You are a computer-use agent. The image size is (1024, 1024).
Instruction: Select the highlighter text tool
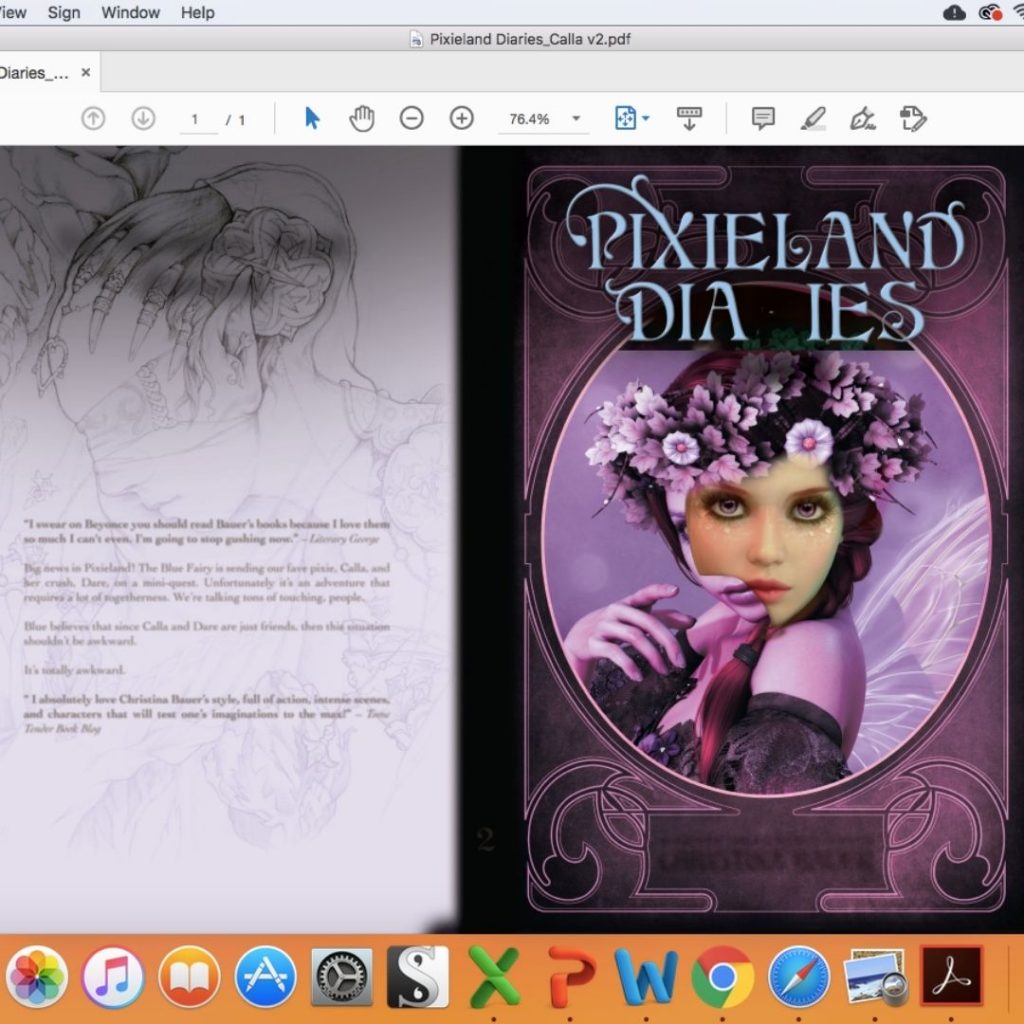point(813,118)
